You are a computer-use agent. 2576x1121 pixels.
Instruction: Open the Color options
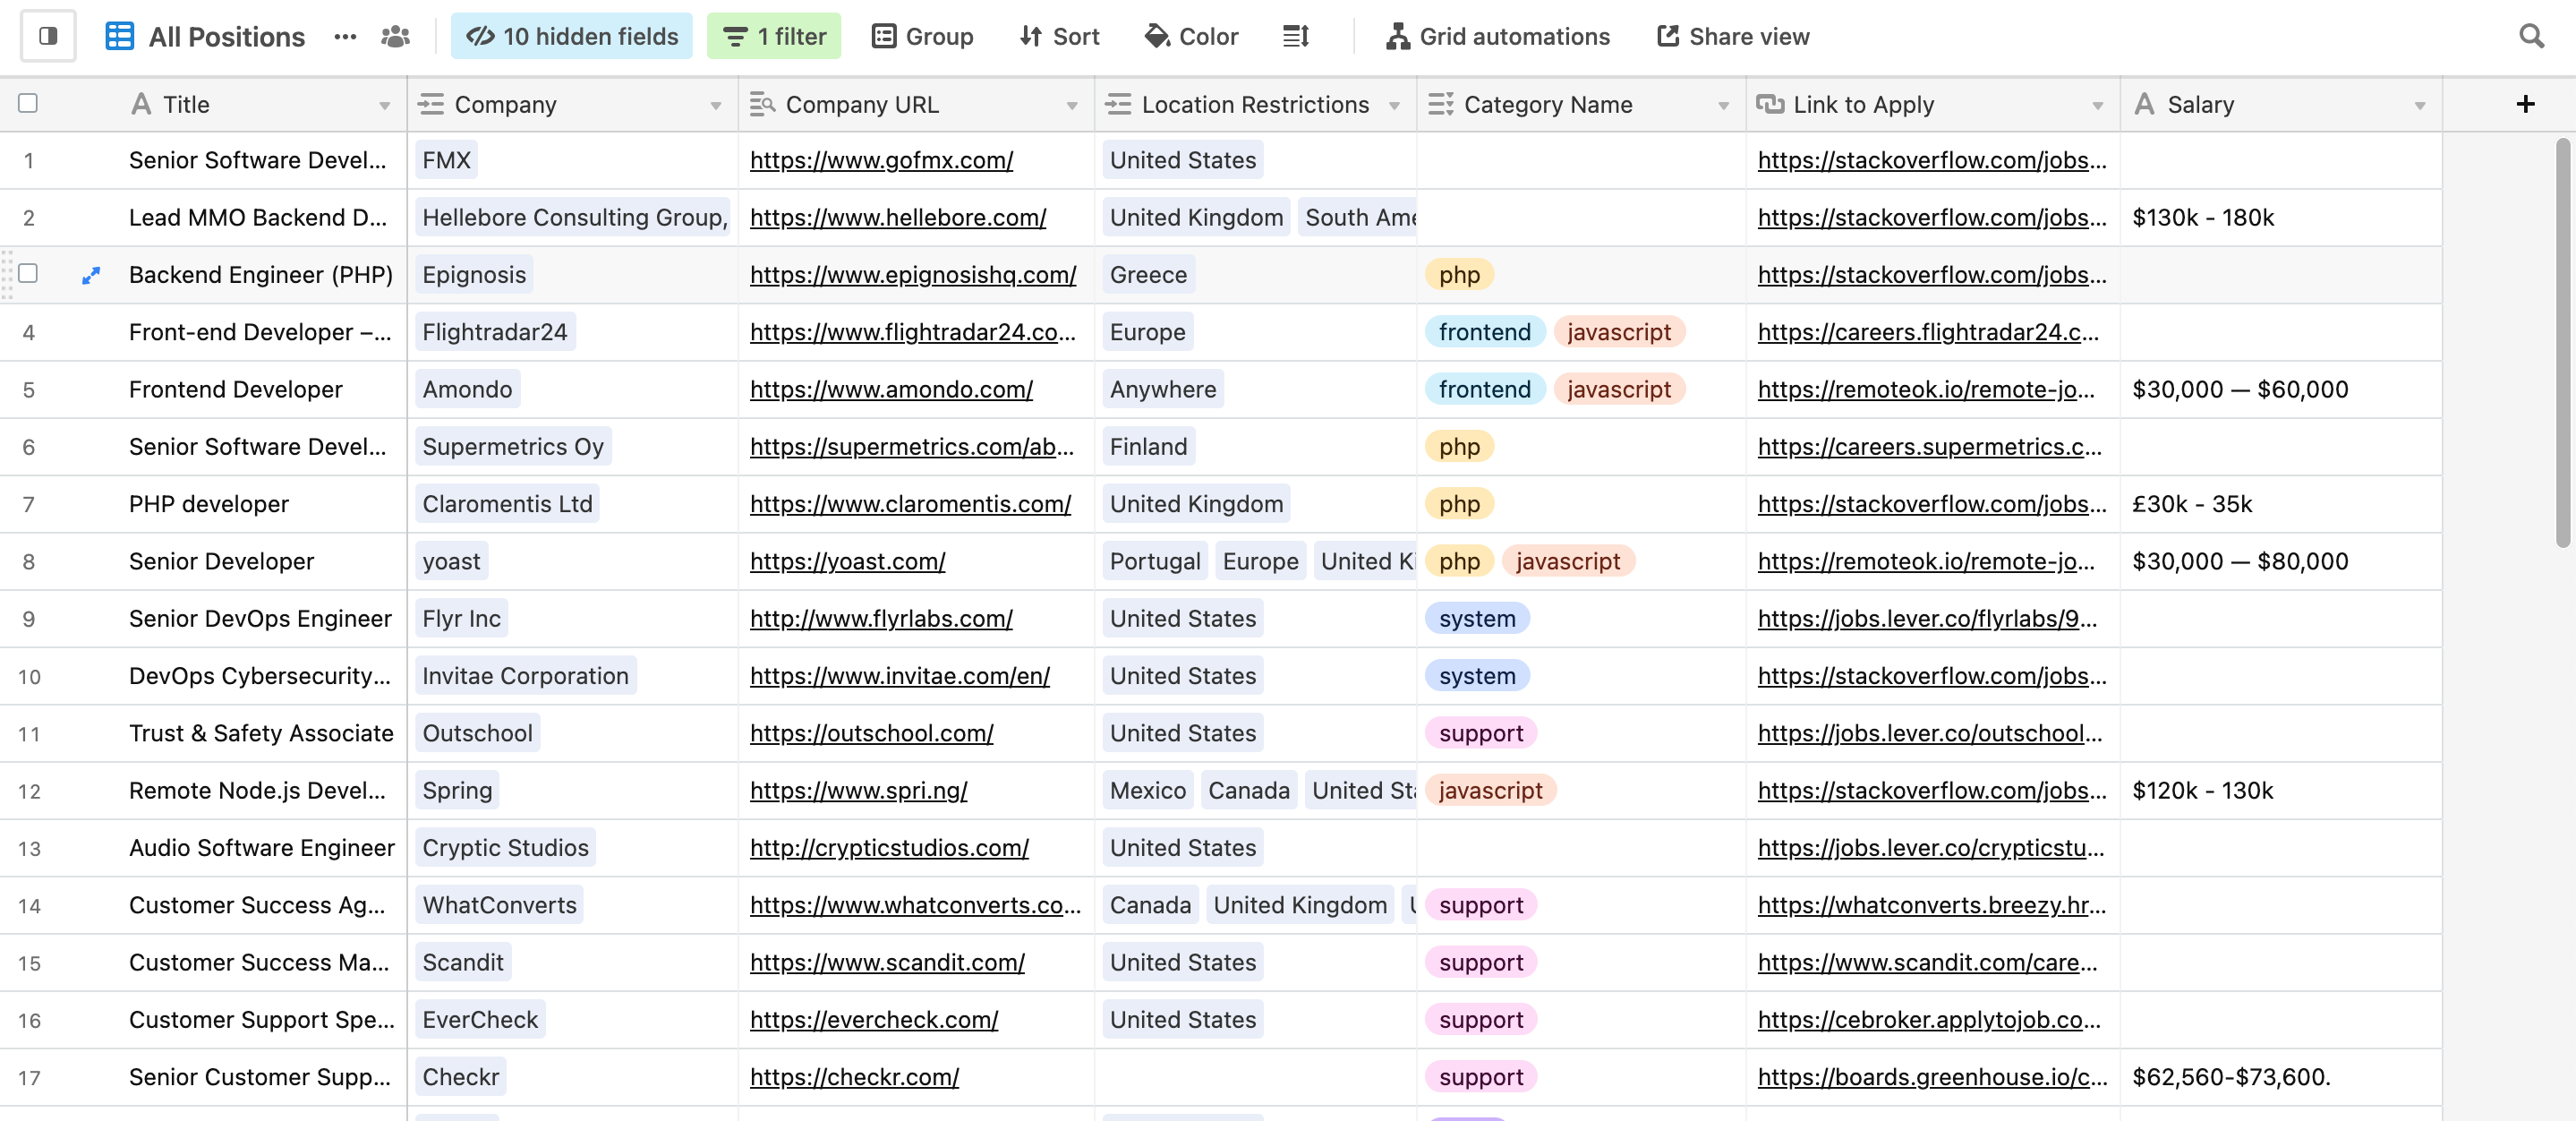click(x=1191, y=36)
